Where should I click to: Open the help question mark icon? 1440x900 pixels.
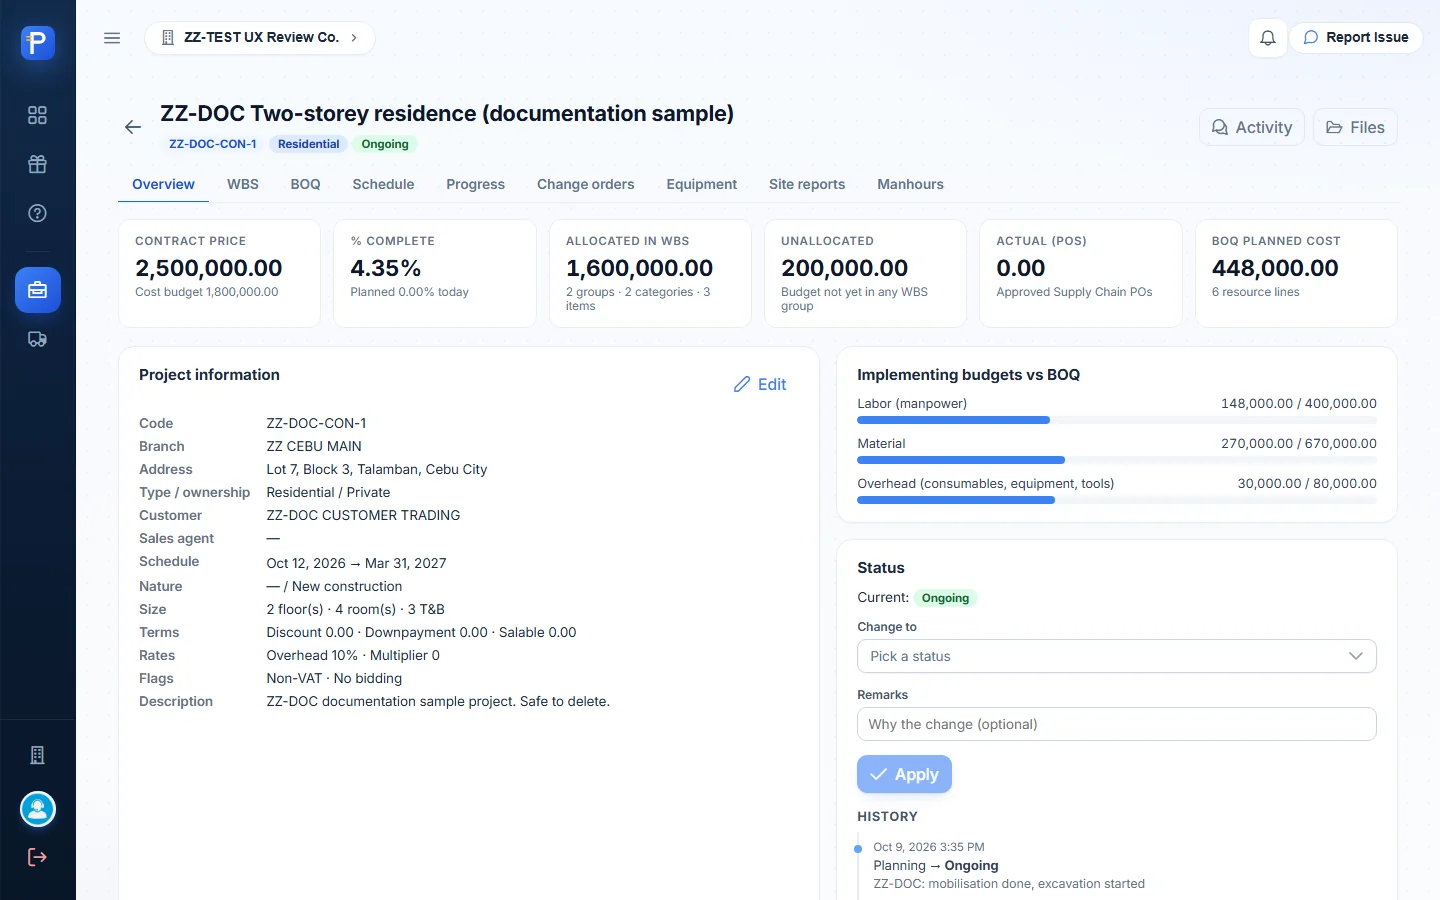(38, 213)
